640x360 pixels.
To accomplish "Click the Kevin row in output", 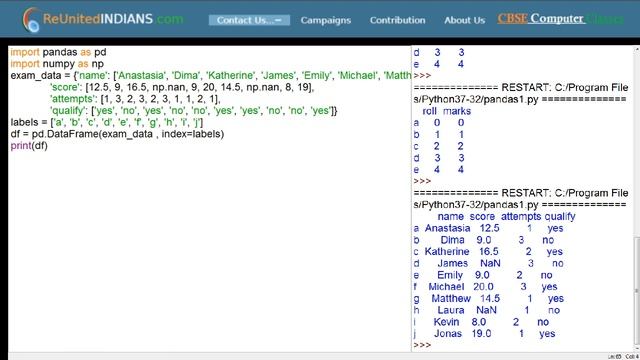I will click(481, 322).
